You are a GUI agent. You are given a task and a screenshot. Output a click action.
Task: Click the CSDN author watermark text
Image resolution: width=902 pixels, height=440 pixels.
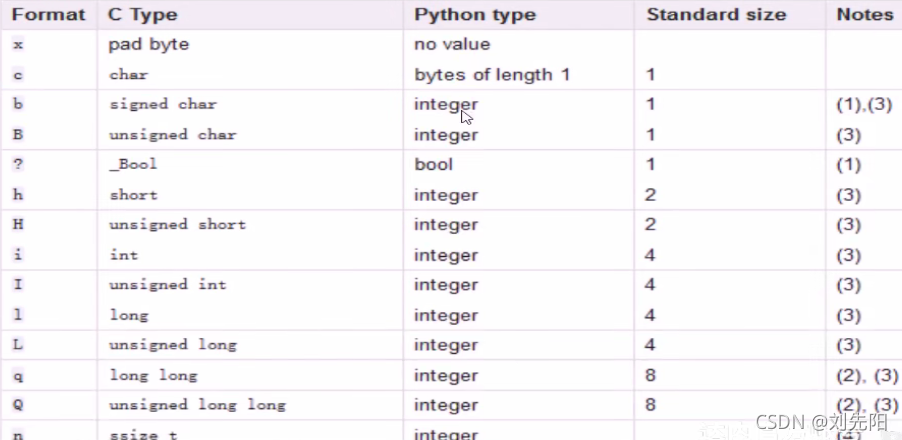pos(821,423)
